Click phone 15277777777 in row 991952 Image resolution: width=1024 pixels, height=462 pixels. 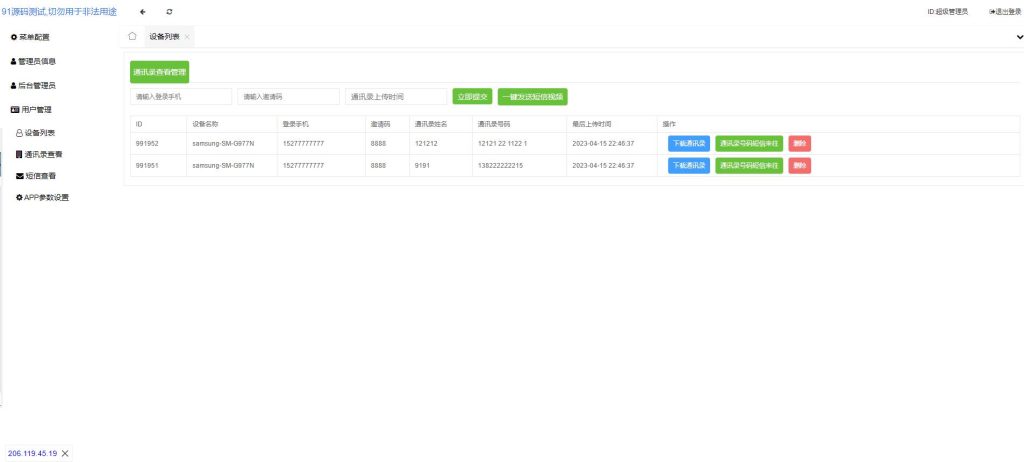click(x=303, y=144)
